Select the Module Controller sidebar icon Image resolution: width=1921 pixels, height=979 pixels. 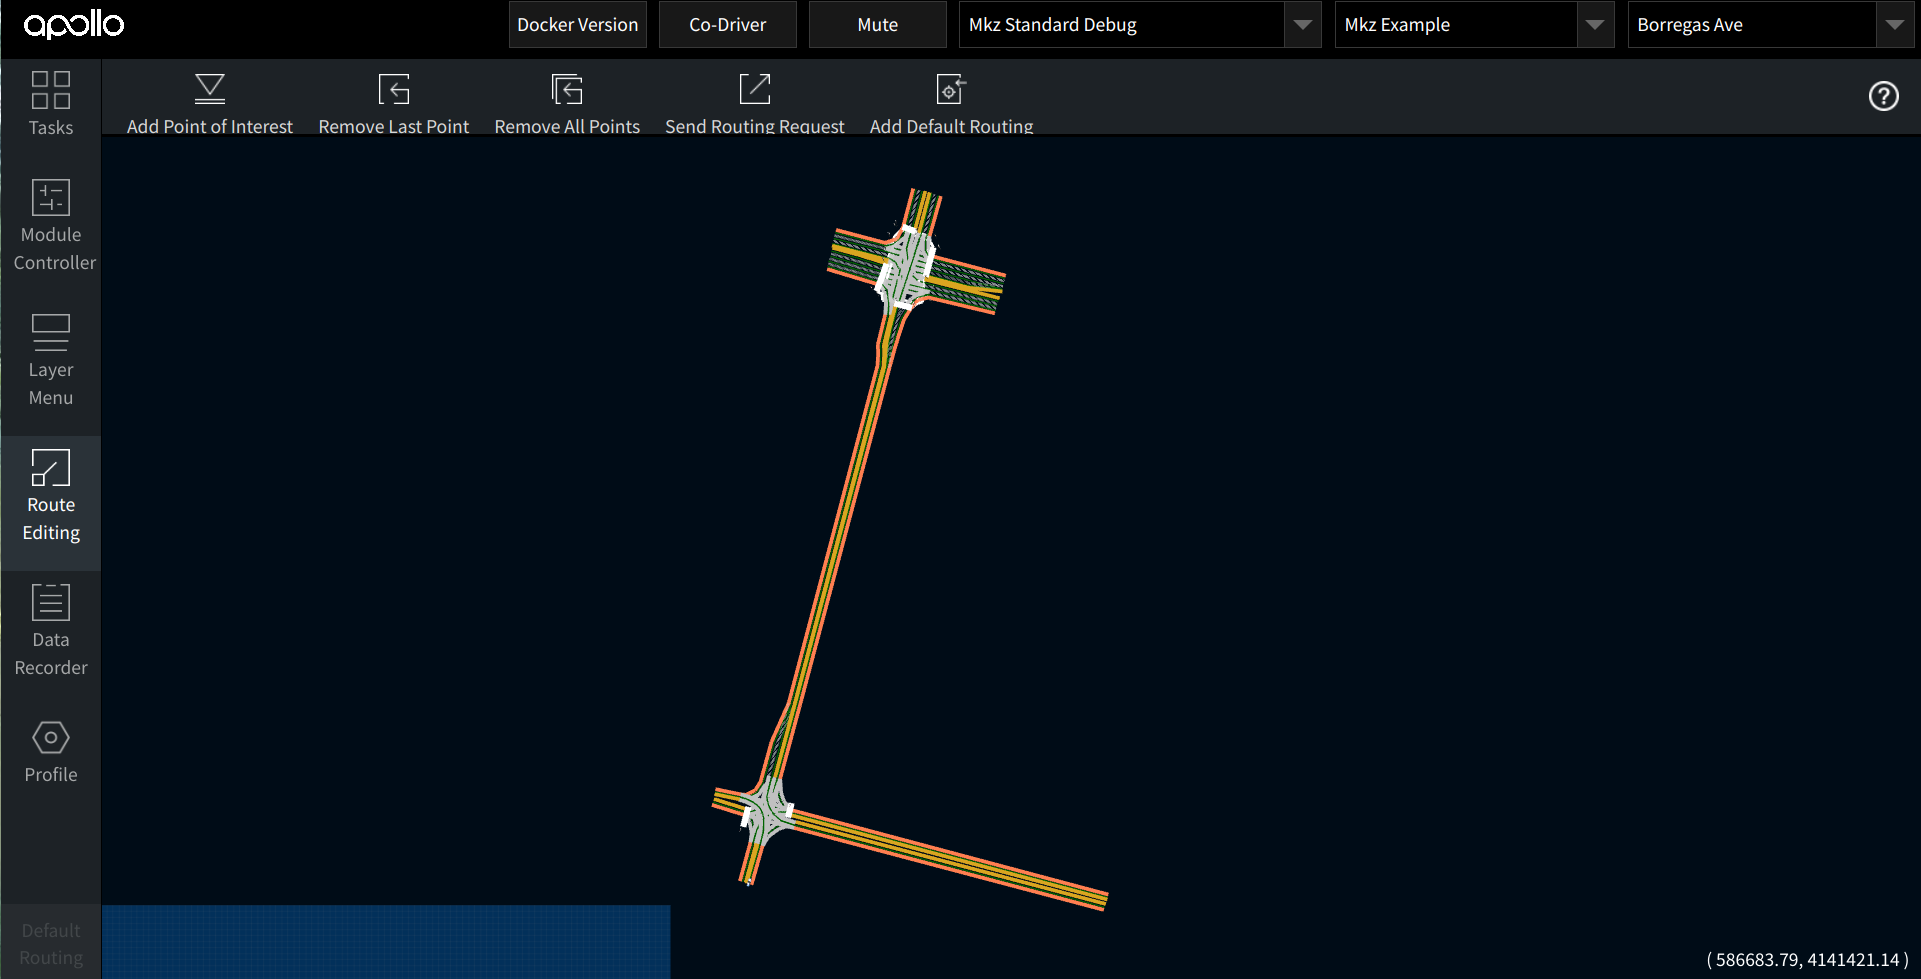tap(51, 225)
